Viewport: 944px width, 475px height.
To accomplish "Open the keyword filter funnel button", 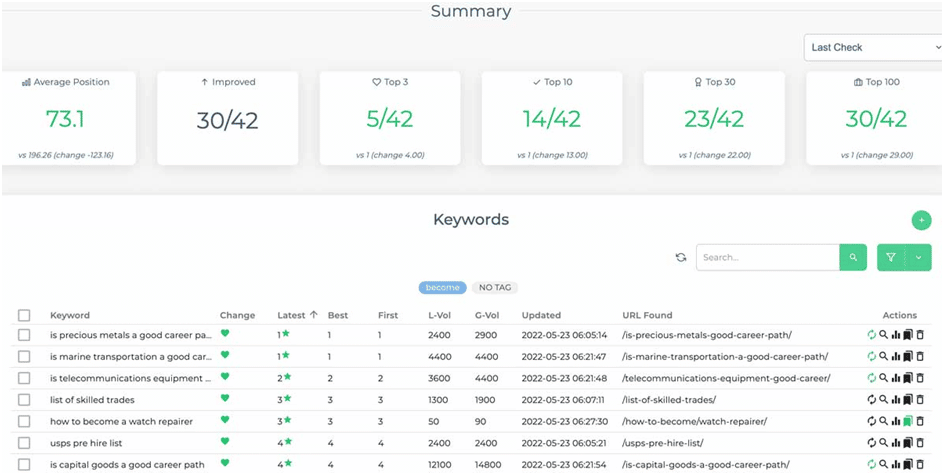I will point(890,257).
